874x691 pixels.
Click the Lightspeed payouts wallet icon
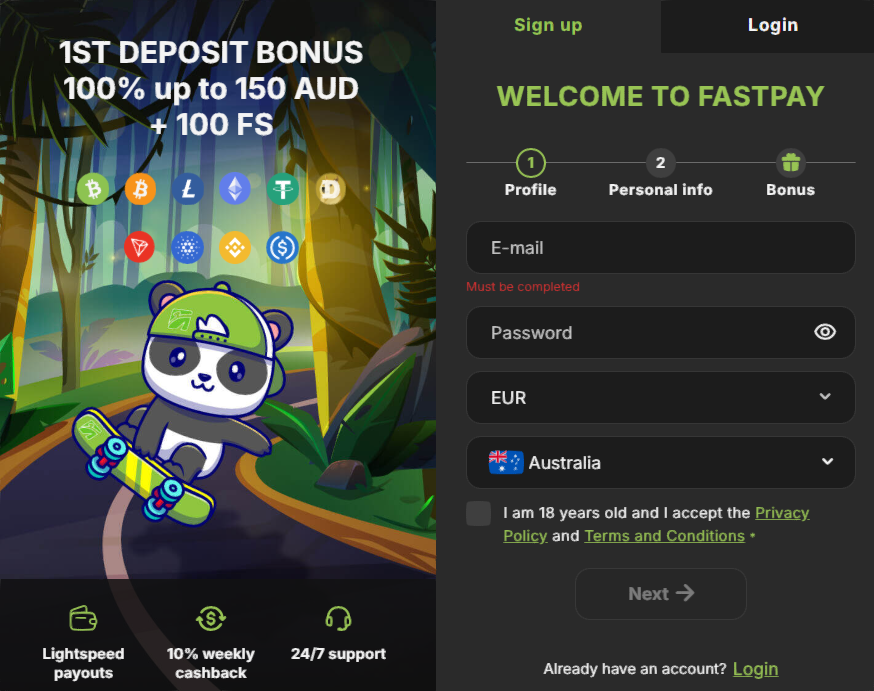(x=83, y=619)
